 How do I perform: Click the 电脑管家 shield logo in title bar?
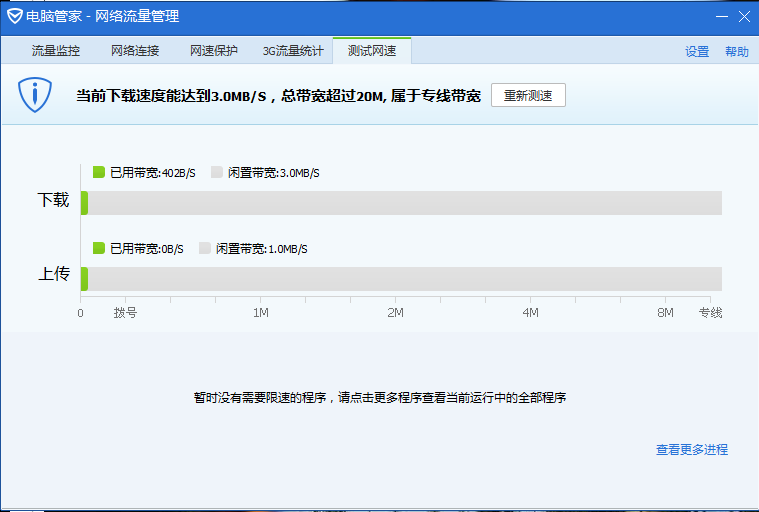(13, 17)
